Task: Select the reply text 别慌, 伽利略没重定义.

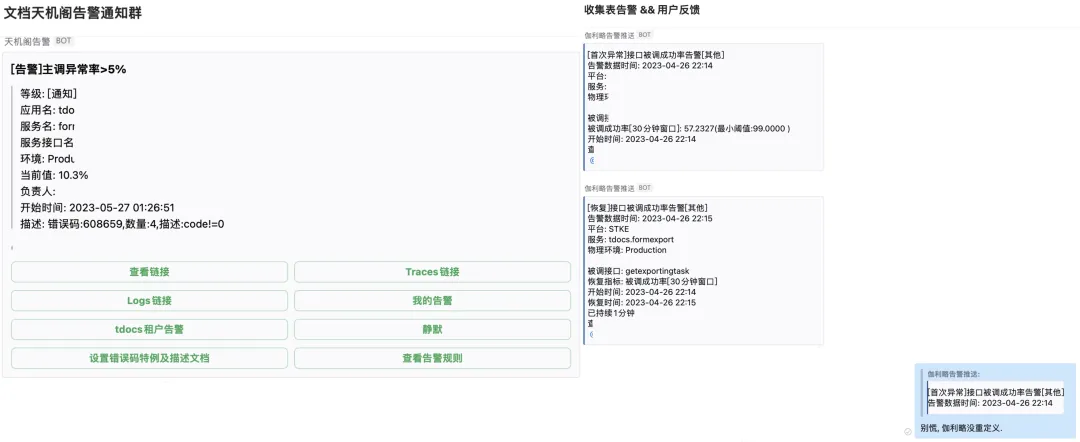Action: coord(962,428)
